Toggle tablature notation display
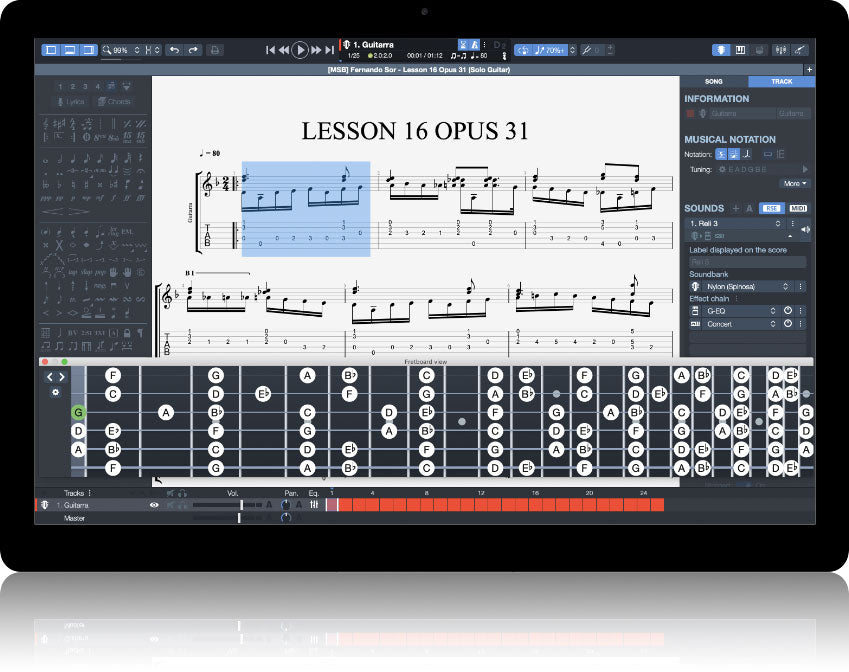Image resolution: width=849 pixels, height=672 pixels. [734, 154]
